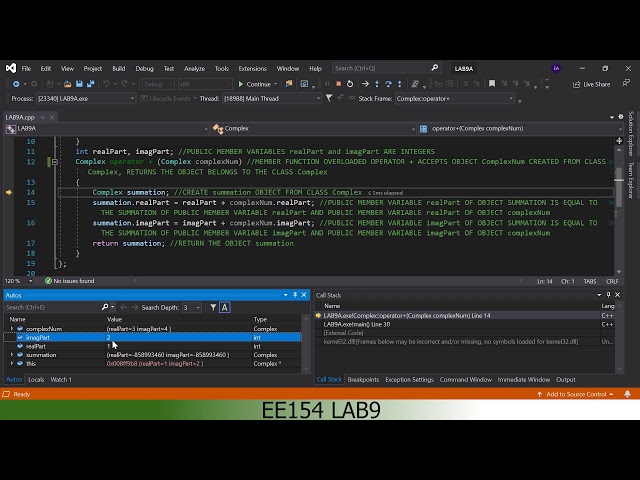Viewport: 640px width, 480px height.
Task: Switch to the Locals tab
Action: pyautogui.click(x=36, y=380)
